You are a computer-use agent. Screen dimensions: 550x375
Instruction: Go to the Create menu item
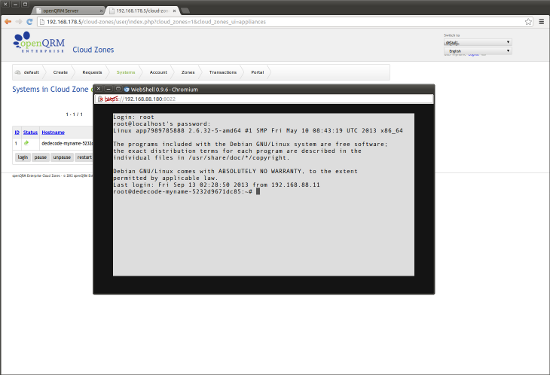[60, 72]
